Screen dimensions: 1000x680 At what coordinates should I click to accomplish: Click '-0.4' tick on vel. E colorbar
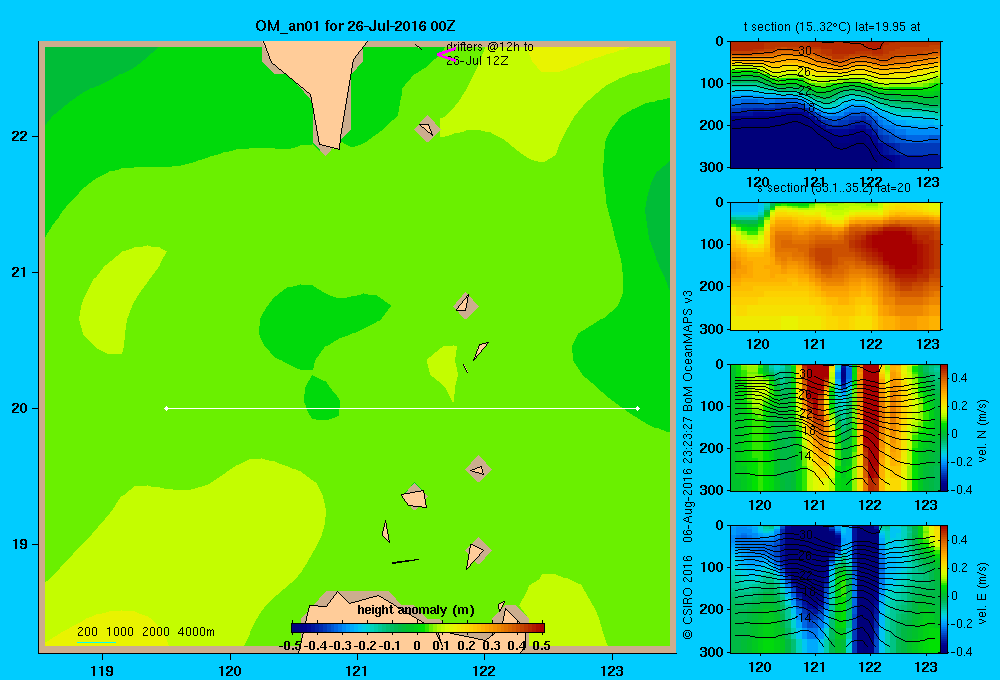click(961, 651)
